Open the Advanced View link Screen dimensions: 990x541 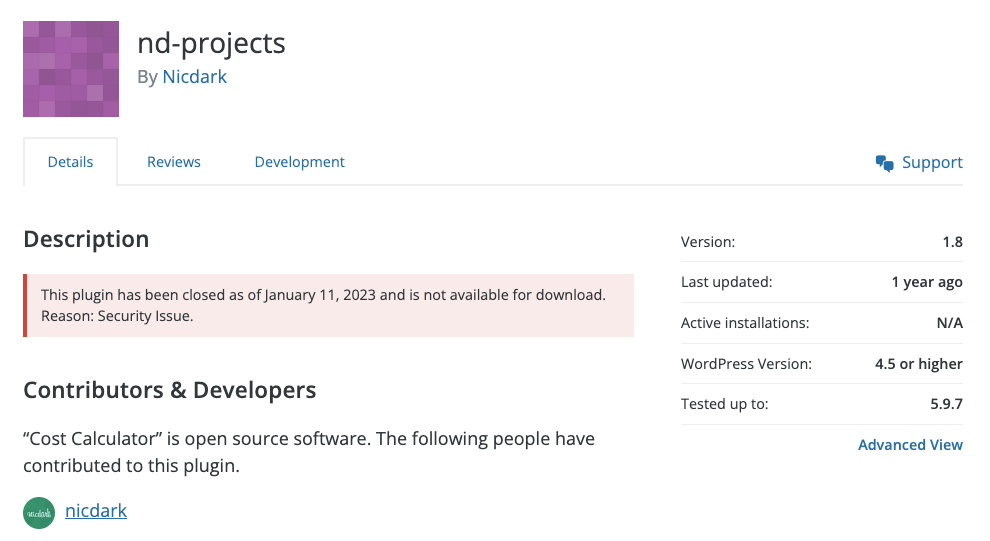pyautogui.click(x=910, y=445)
